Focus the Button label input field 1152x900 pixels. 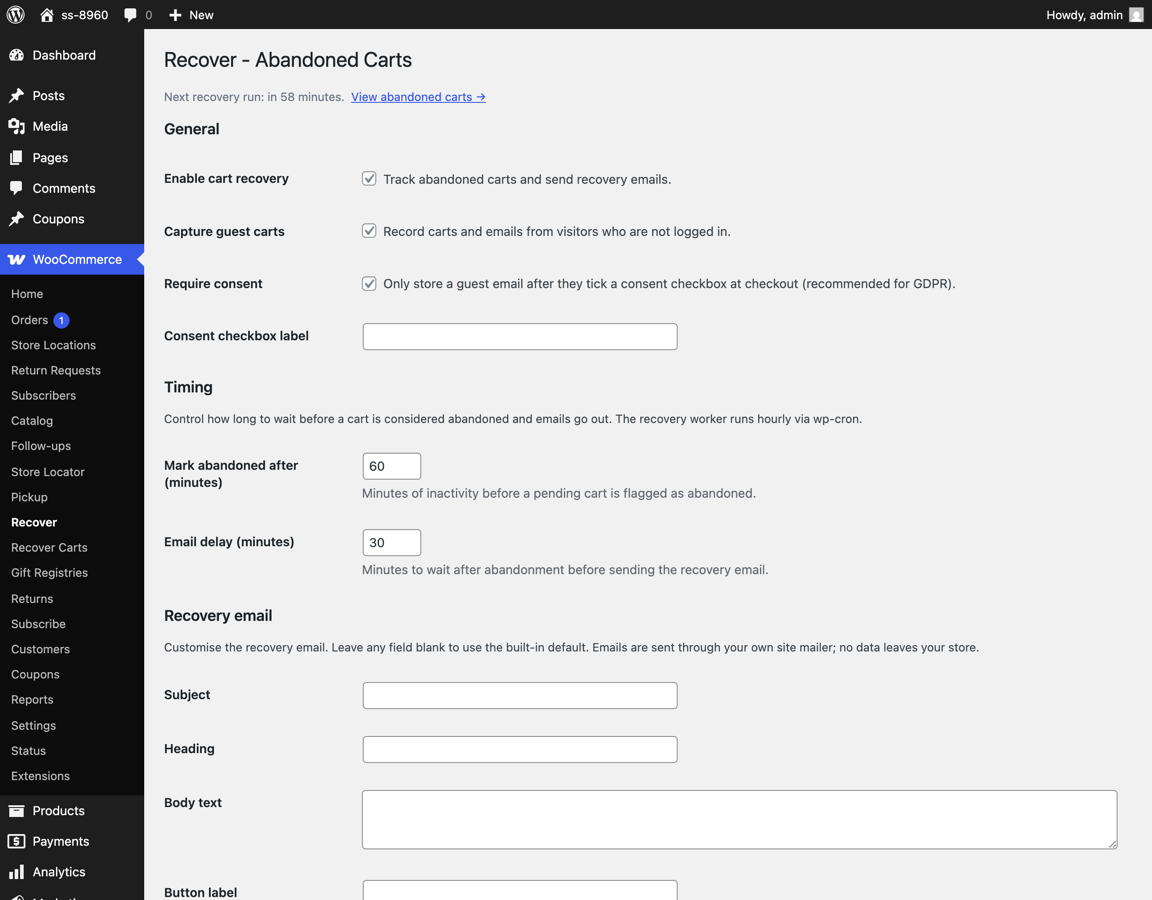(x=520, y=890)
